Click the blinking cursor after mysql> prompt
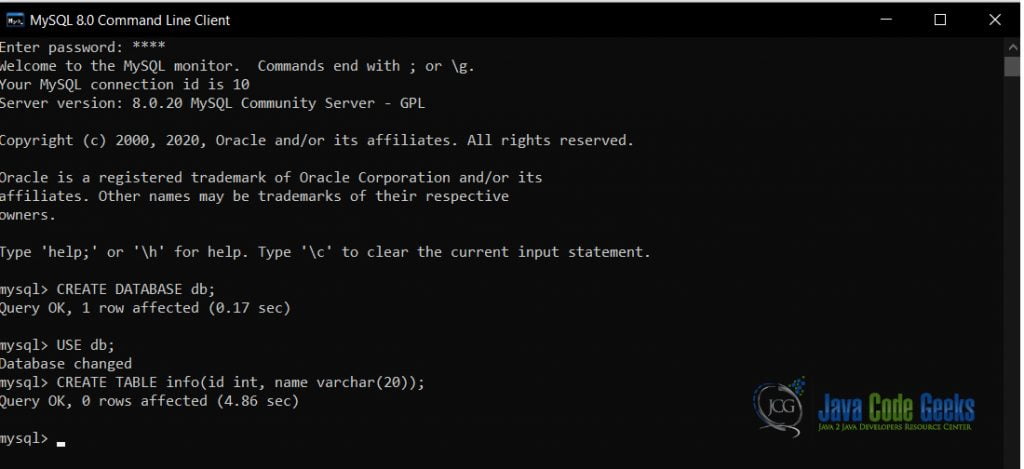 coord(61,444)
